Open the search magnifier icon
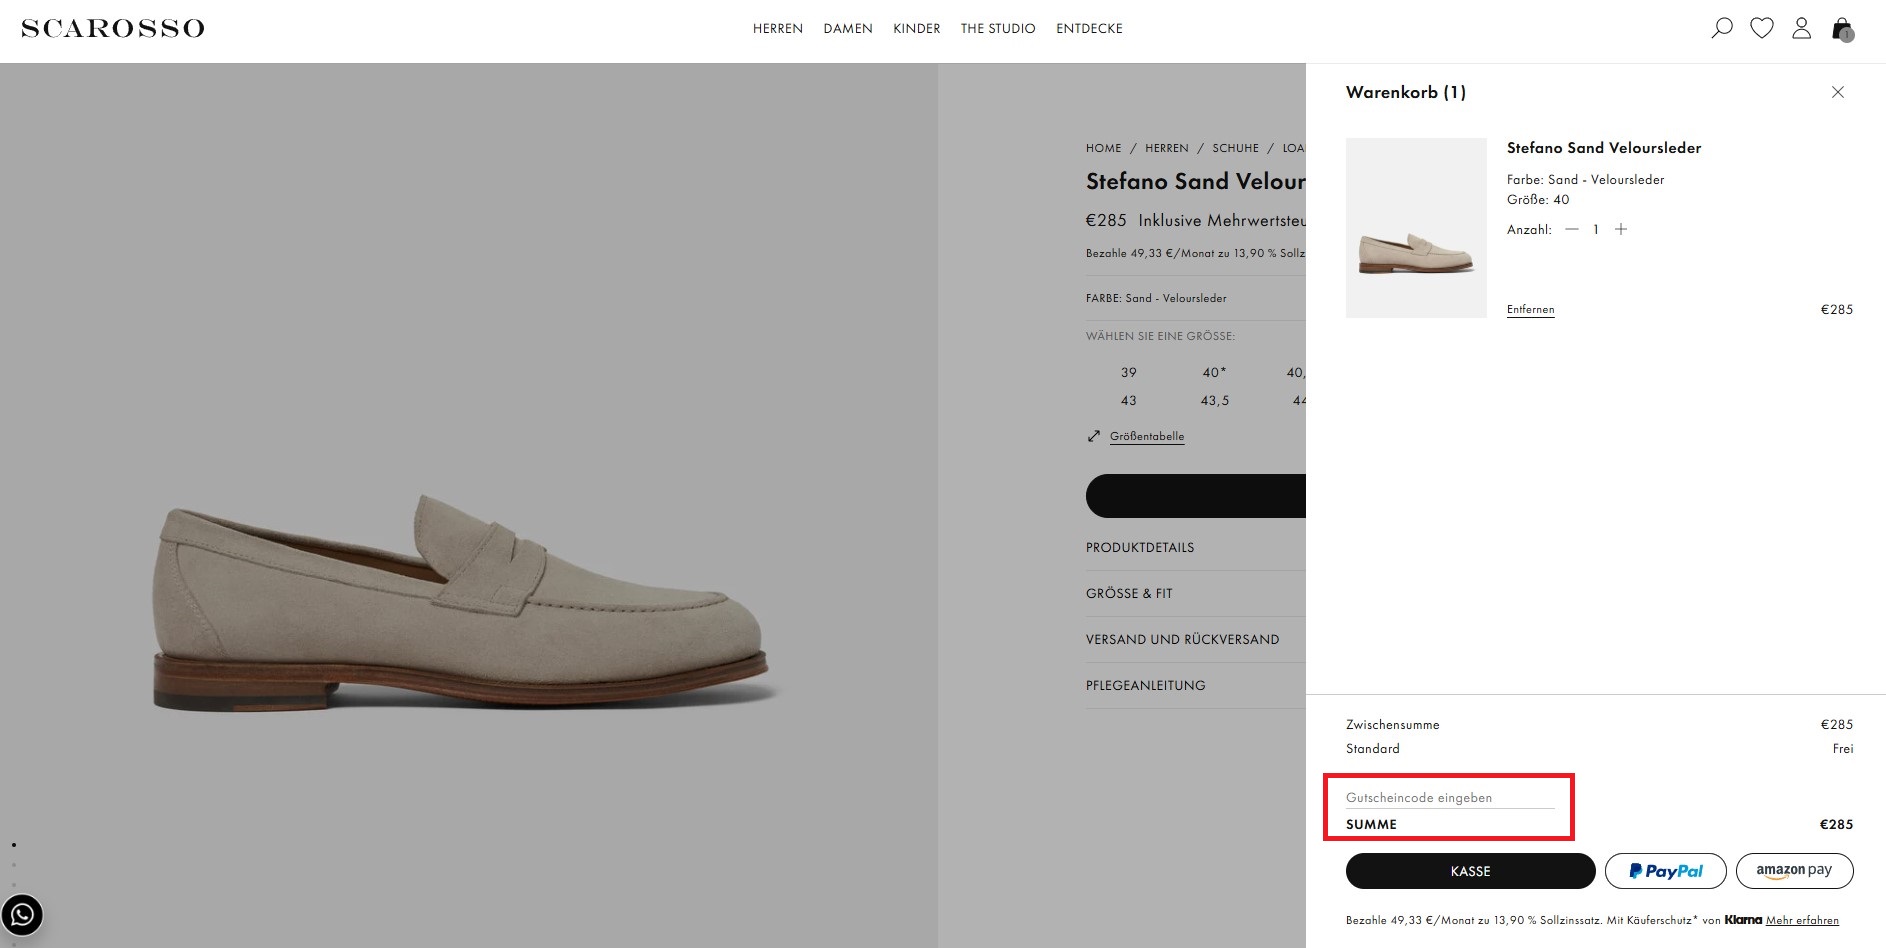The width and height of the screenshot is (1886, 948). click(1721, 28)
